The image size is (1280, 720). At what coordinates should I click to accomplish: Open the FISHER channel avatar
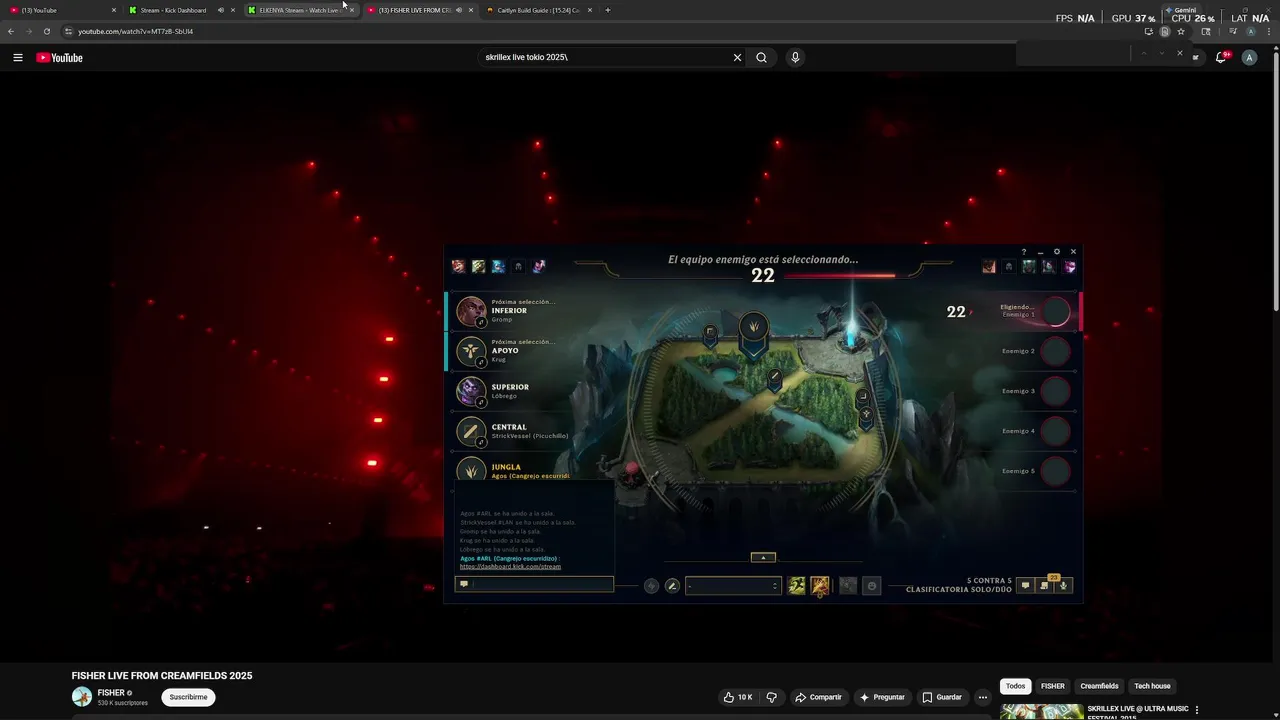click(x=82, y=697)
